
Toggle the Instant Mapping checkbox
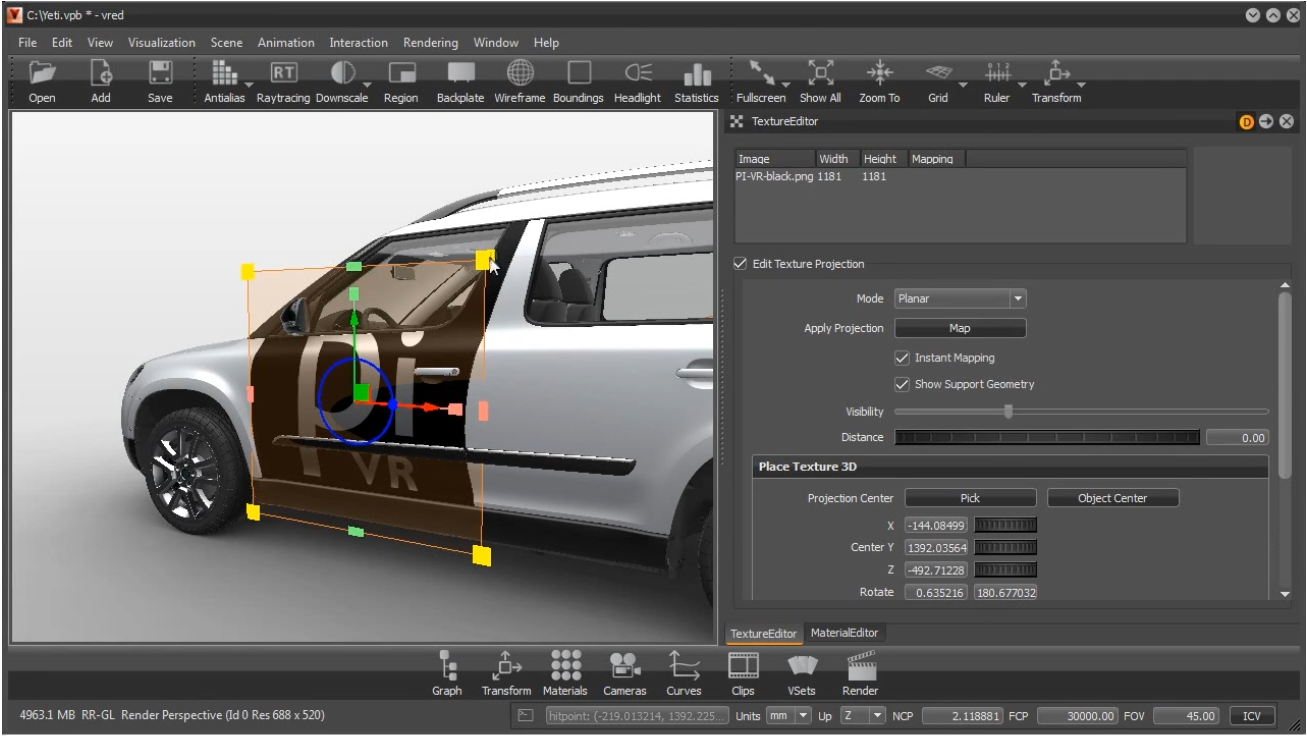(x=902, y=357)
